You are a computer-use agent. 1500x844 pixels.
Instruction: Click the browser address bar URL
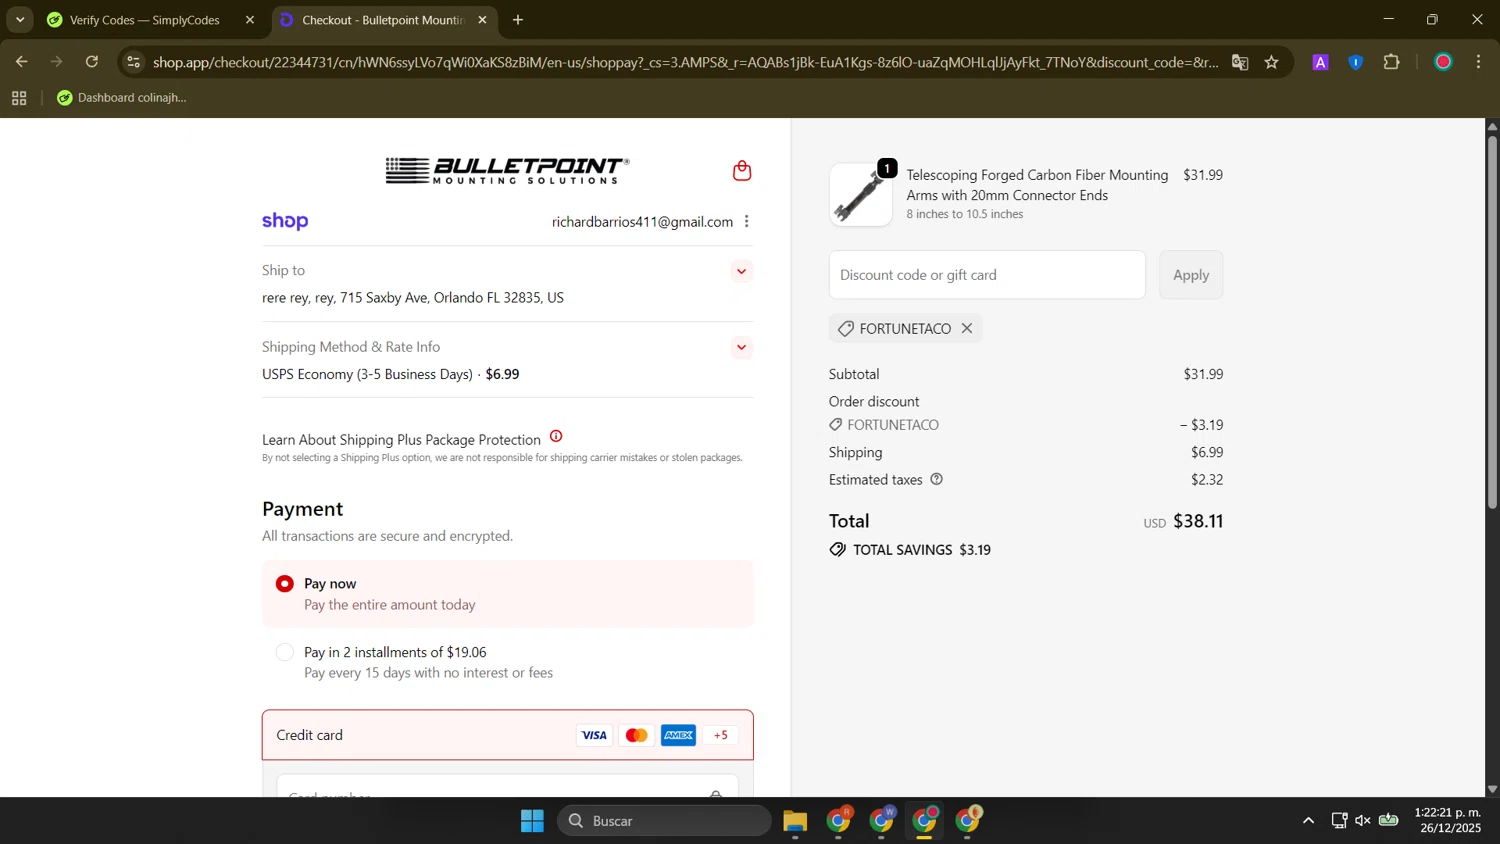coord(686,62)
